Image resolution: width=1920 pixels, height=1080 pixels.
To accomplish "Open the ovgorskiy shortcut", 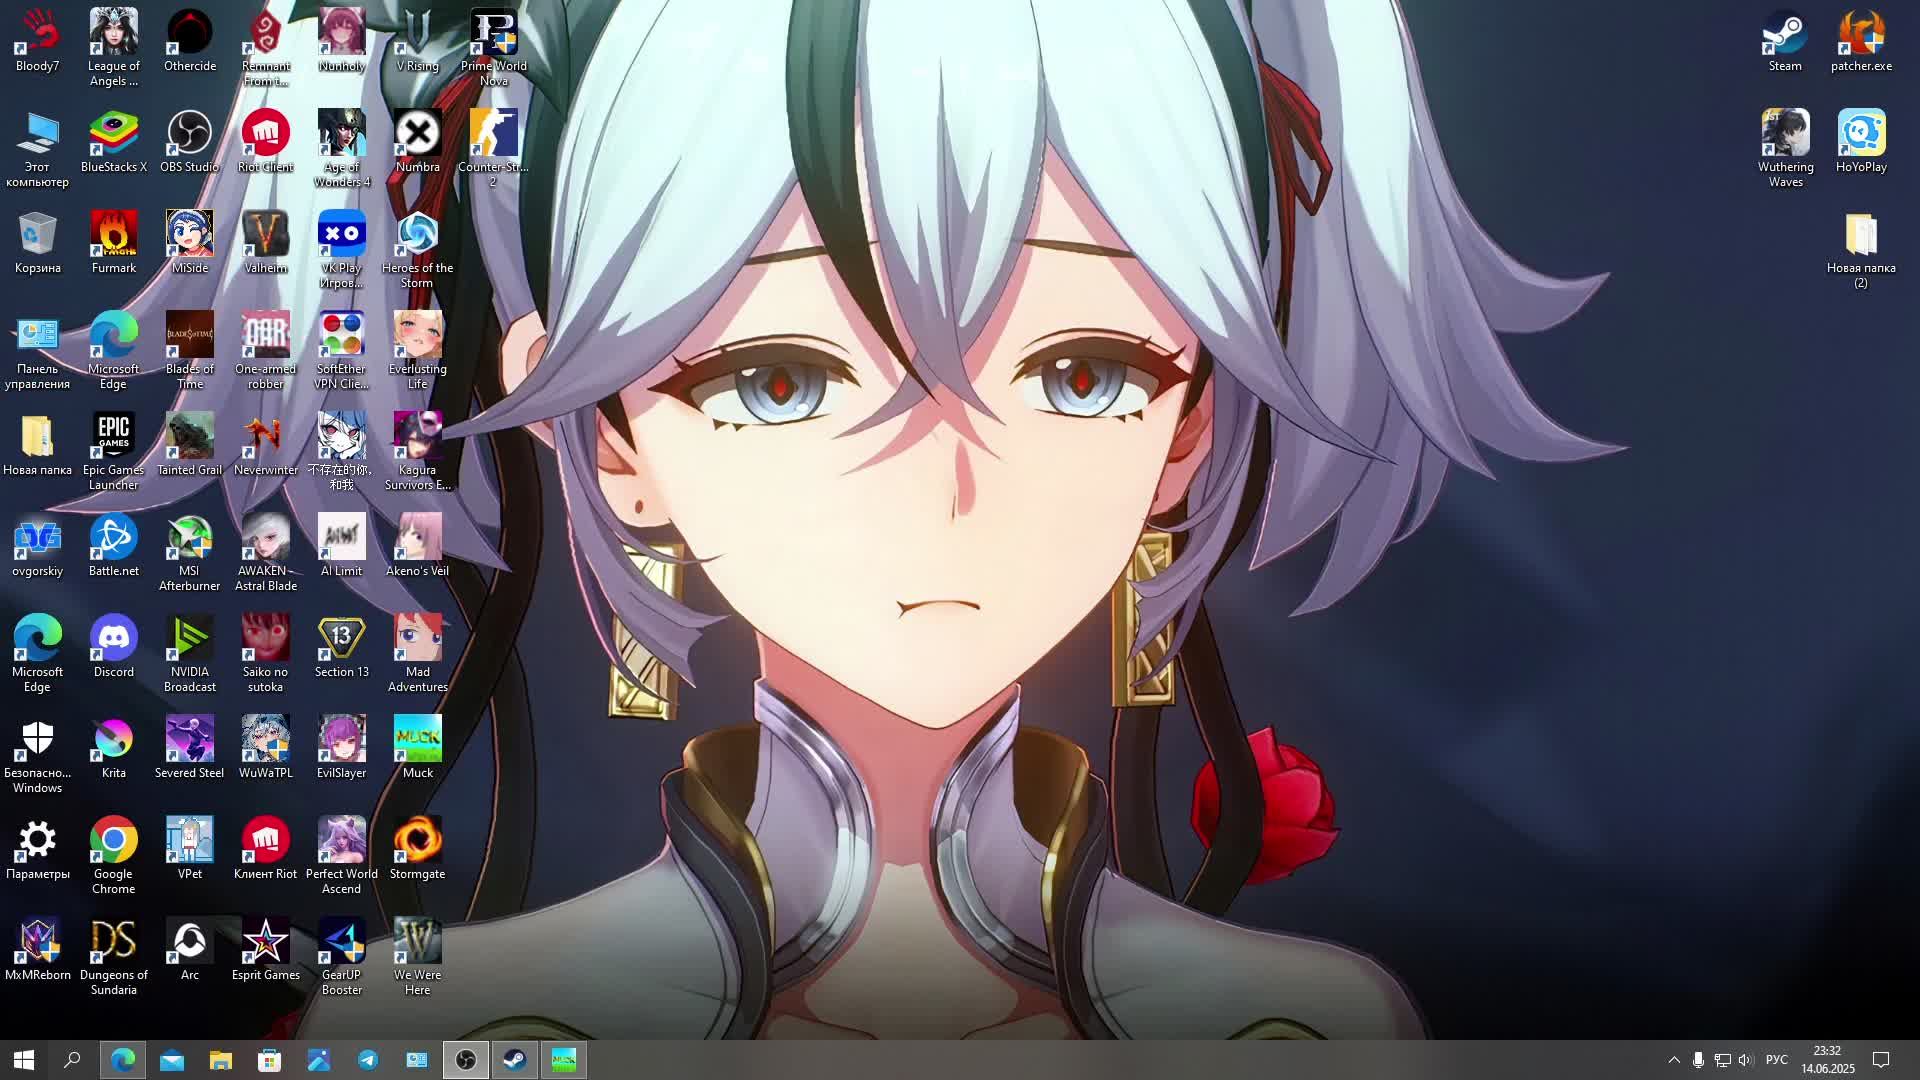I will (x=37, y=546).
